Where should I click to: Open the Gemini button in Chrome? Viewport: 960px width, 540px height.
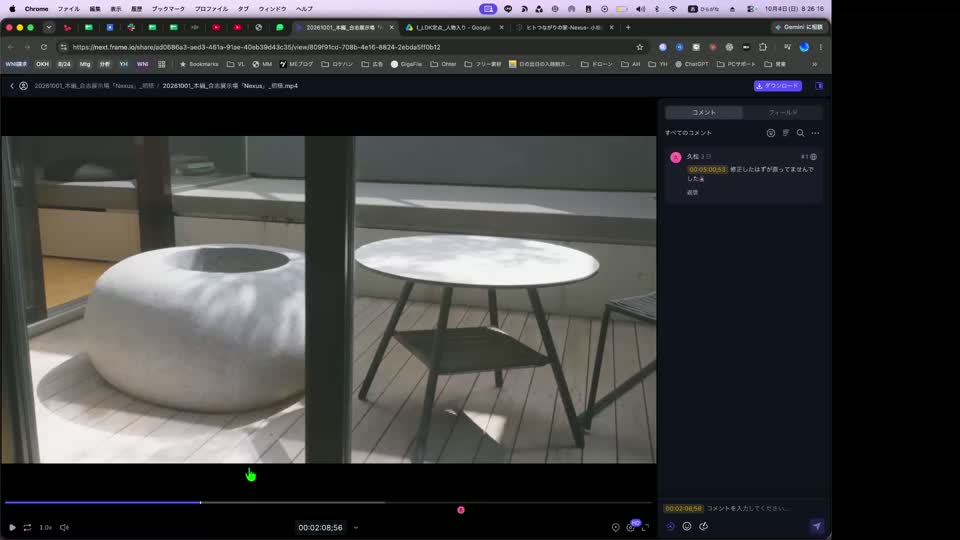(x=799, y=27)
